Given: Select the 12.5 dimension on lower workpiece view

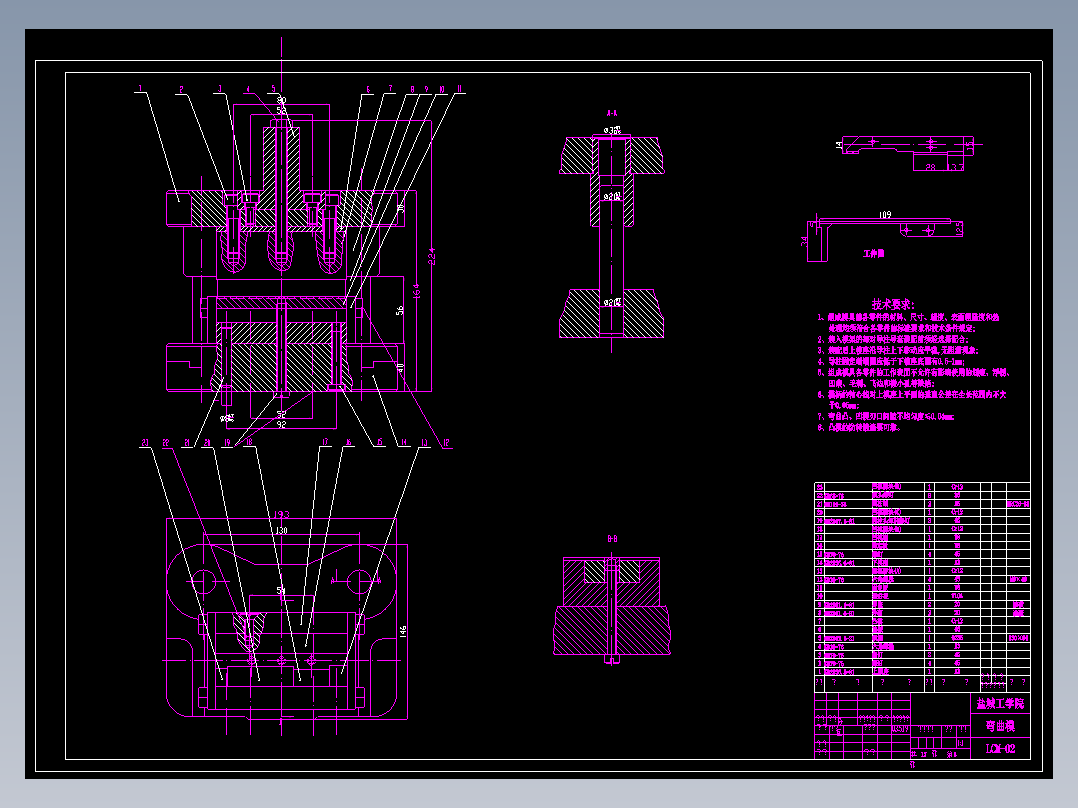Looking at the screenshot, I should [x=959, y=229].
